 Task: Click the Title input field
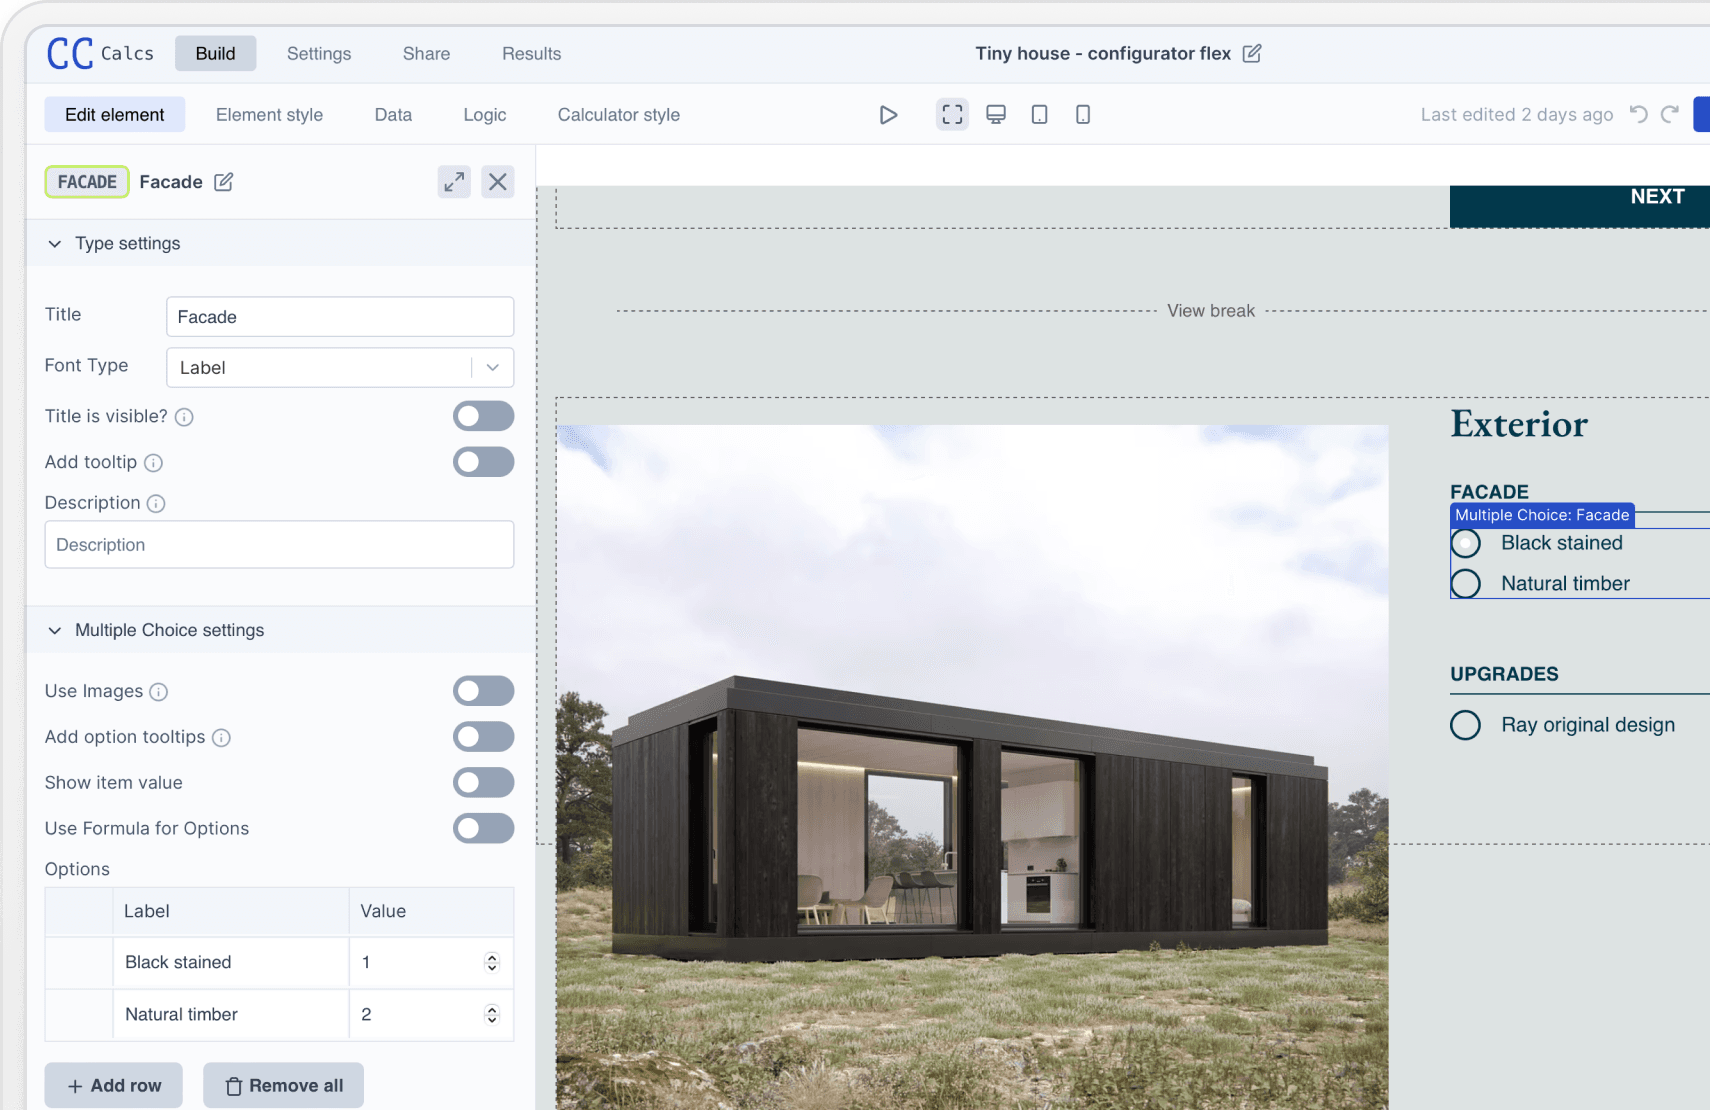[340, 317]
